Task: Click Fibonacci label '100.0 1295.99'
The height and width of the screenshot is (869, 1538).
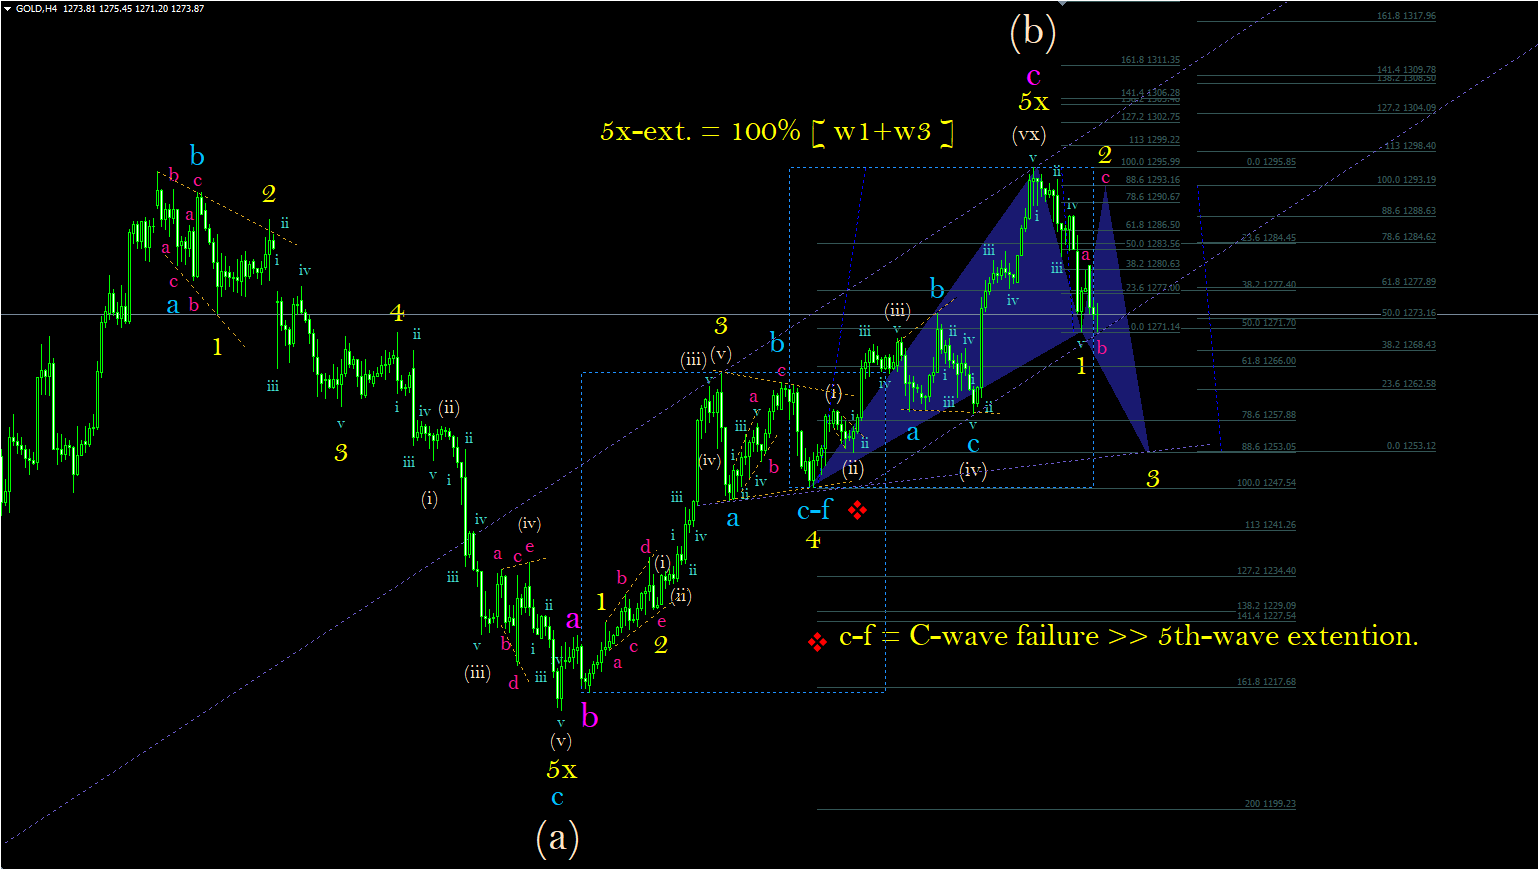Action: (1150, 162)
